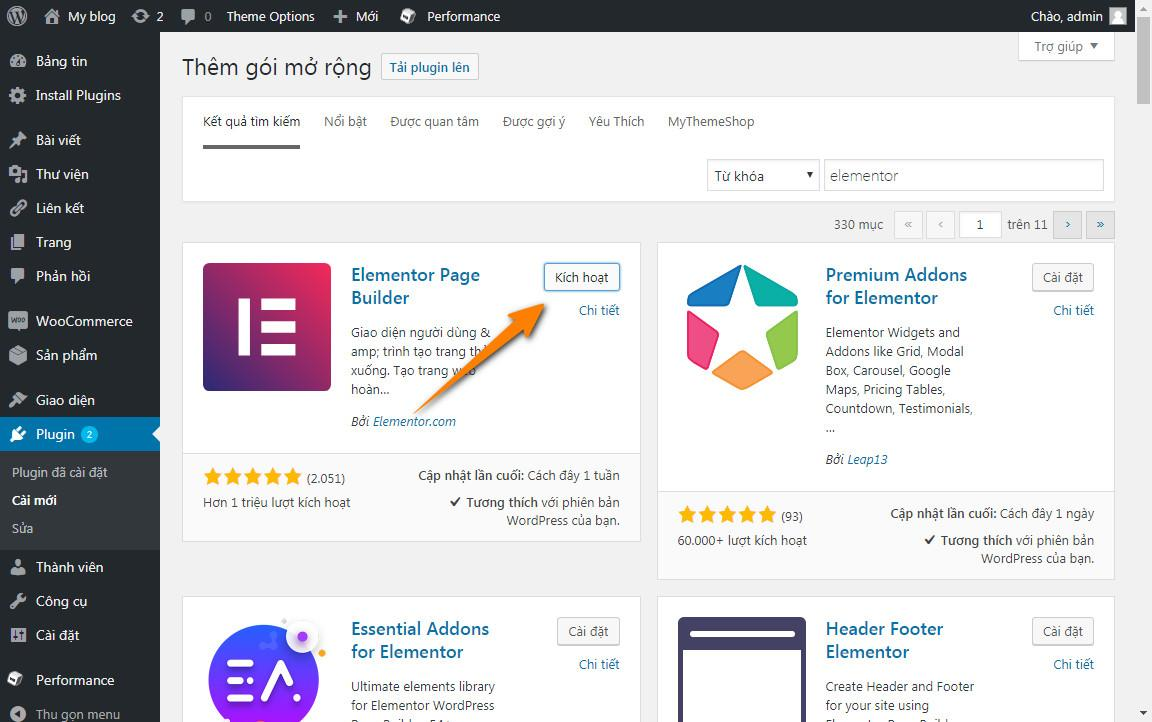Open Elementor.com author link
This screenshot has height=722, width=1152.
414,421
